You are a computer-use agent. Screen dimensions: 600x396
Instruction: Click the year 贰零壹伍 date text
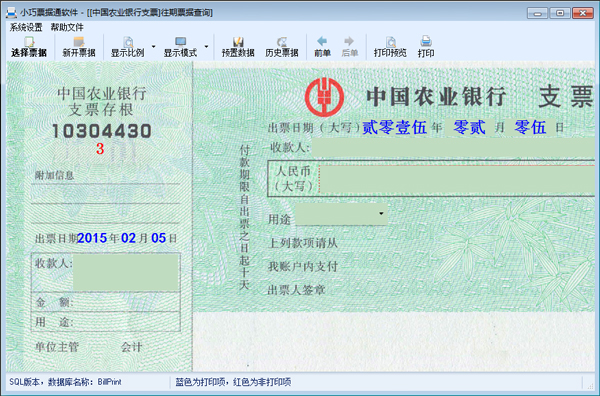[x=395, y=127]
